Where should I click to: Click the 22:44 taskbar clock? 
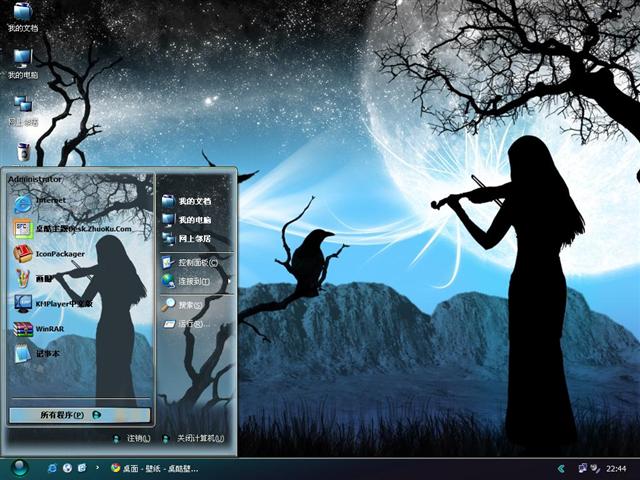(616, 469)
